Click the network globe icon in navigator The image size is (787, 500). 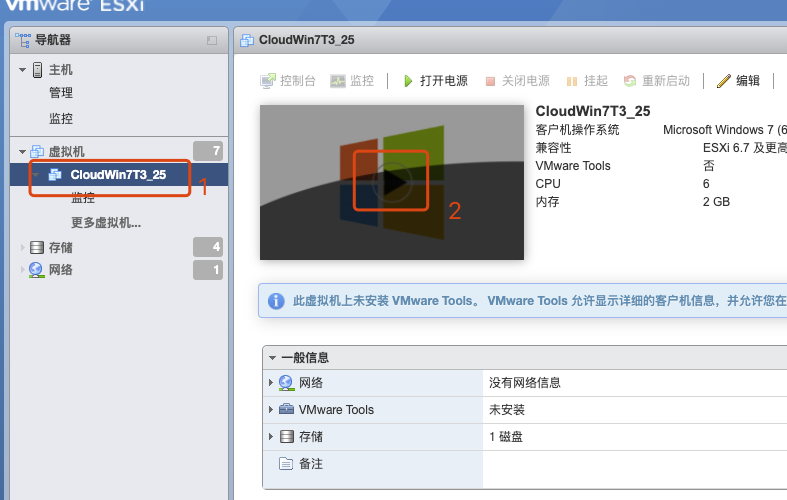click(36, 270)
